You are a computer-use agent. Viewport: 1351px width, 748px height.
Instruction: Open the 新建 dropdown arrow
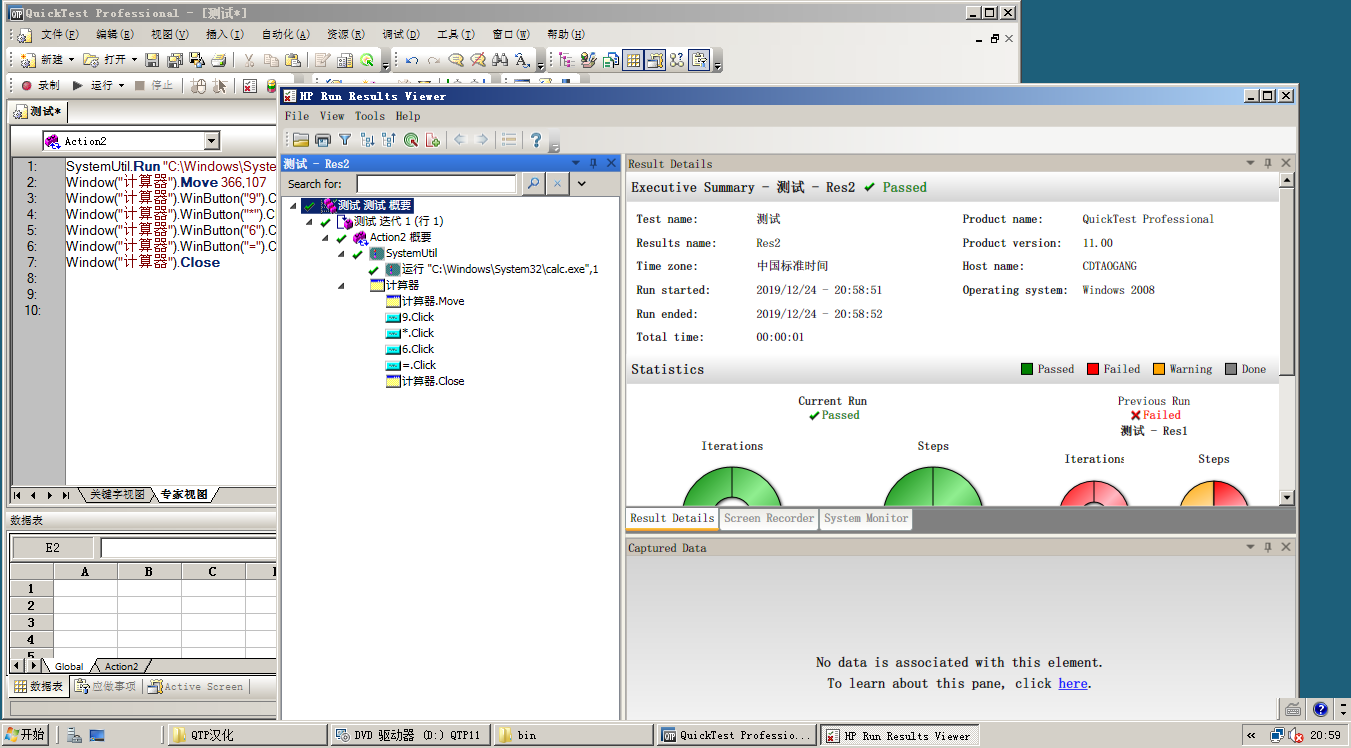tap(71, 60)
